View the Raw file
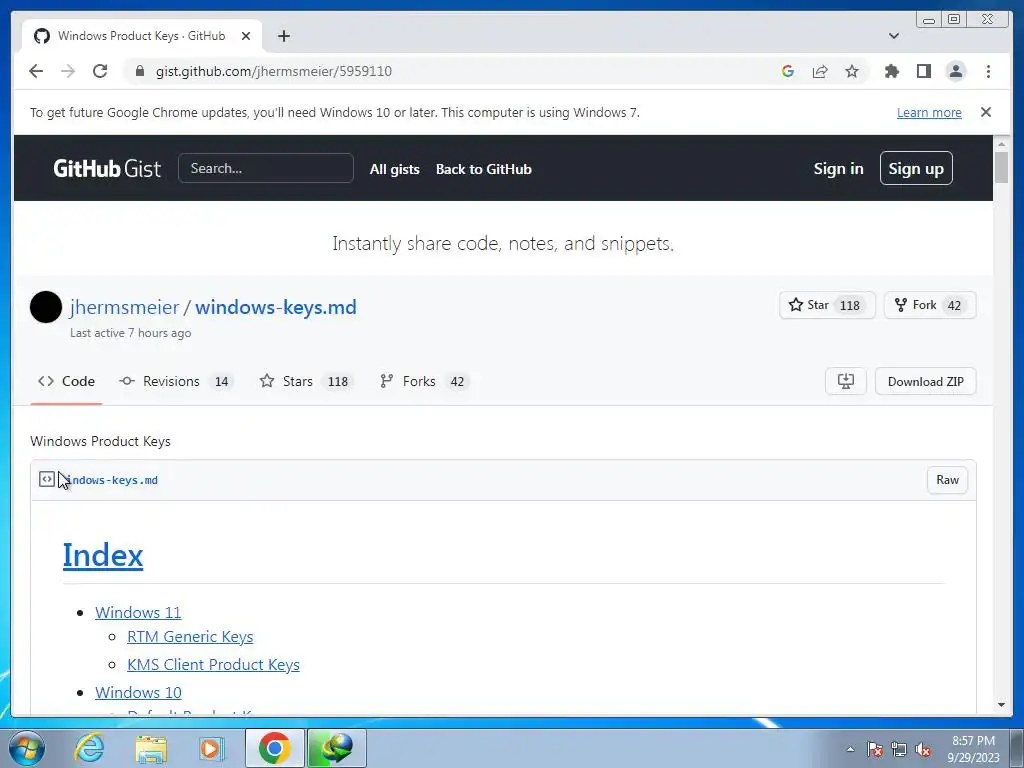 pyautogui.click(x=947, y=480)
